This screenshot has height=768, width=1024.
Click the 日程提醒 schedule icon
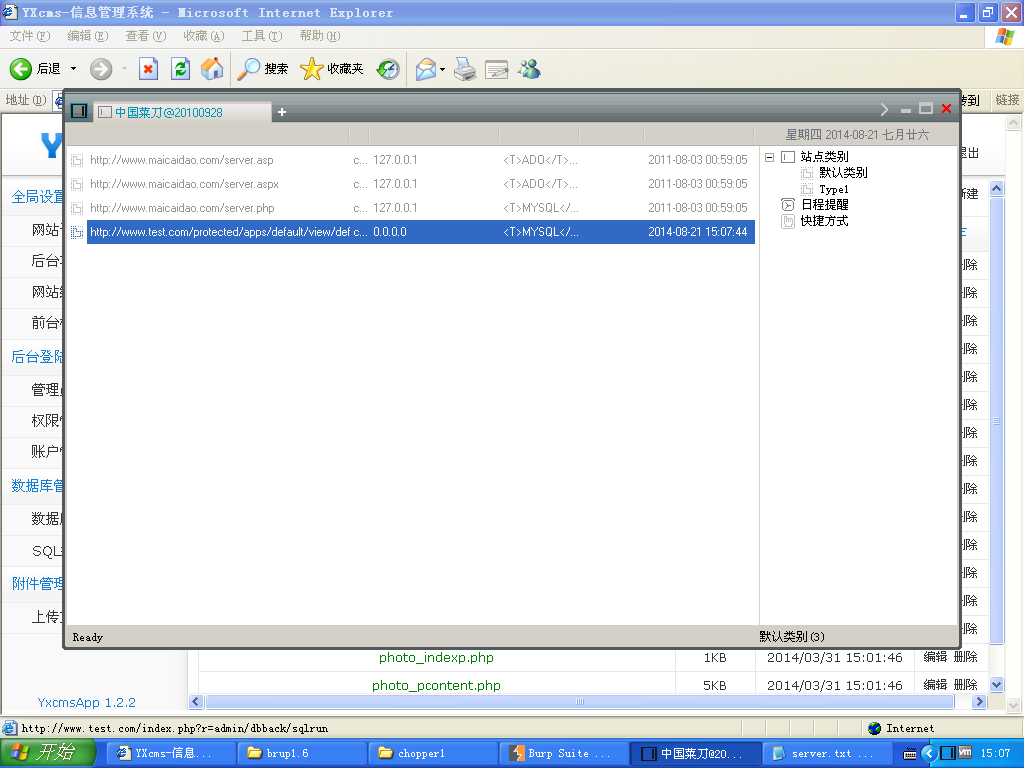(x=788, y=205)
